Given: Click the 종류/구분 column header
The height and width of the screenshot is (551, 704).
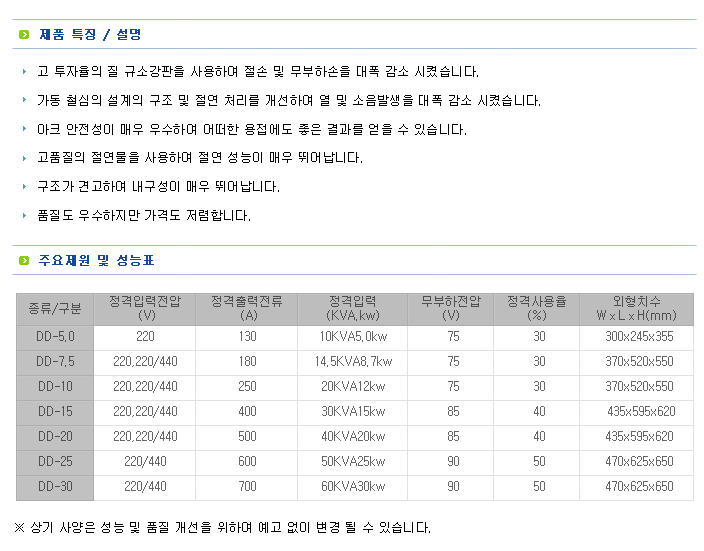Looking at the screenshot, I should pos(55,308).
